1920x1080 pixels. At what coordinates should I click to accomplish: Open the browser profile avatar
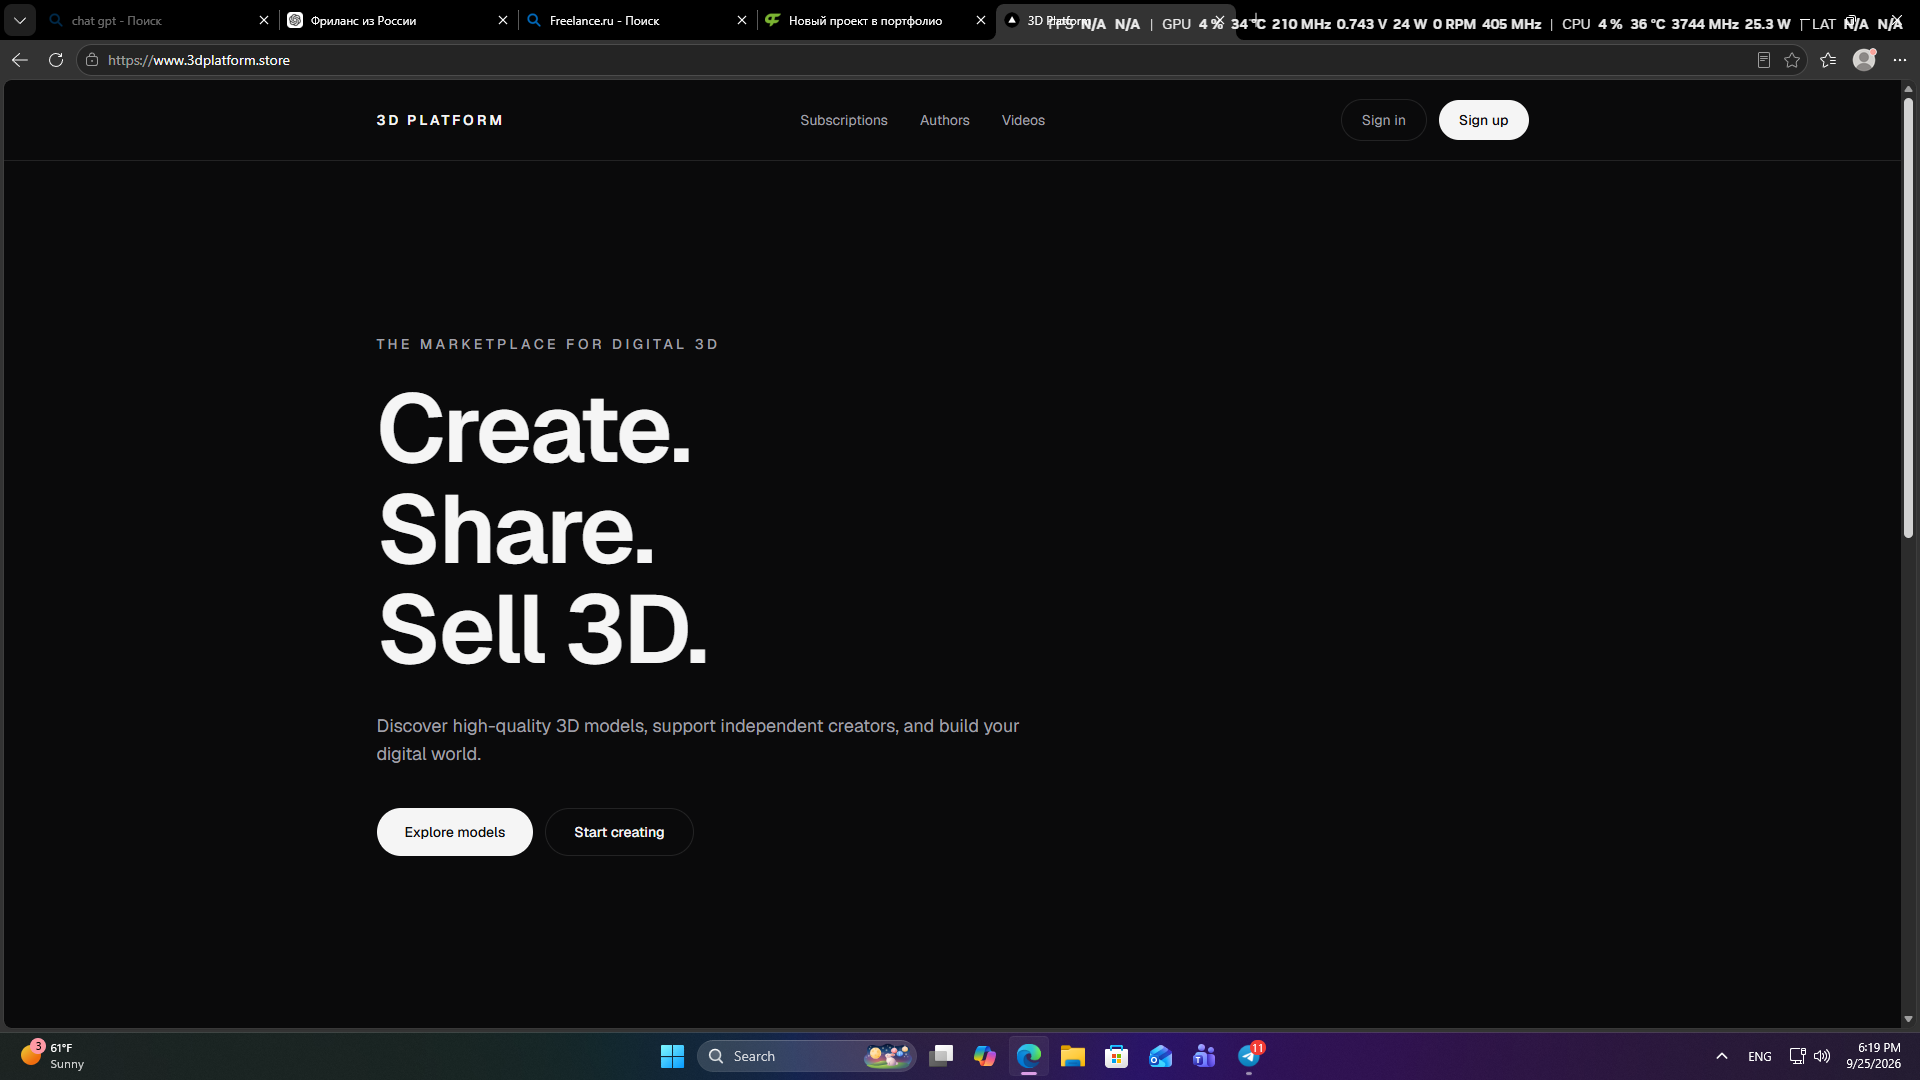click(x=1864, y=60)
